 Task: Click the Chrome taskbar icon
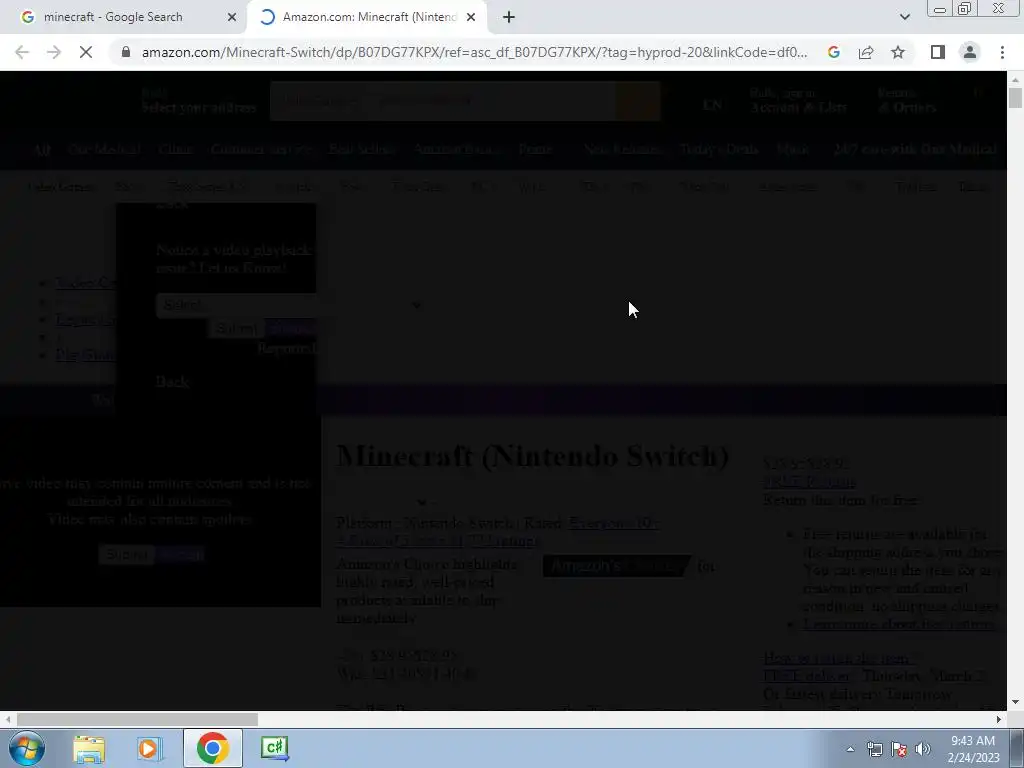(212, 748)
